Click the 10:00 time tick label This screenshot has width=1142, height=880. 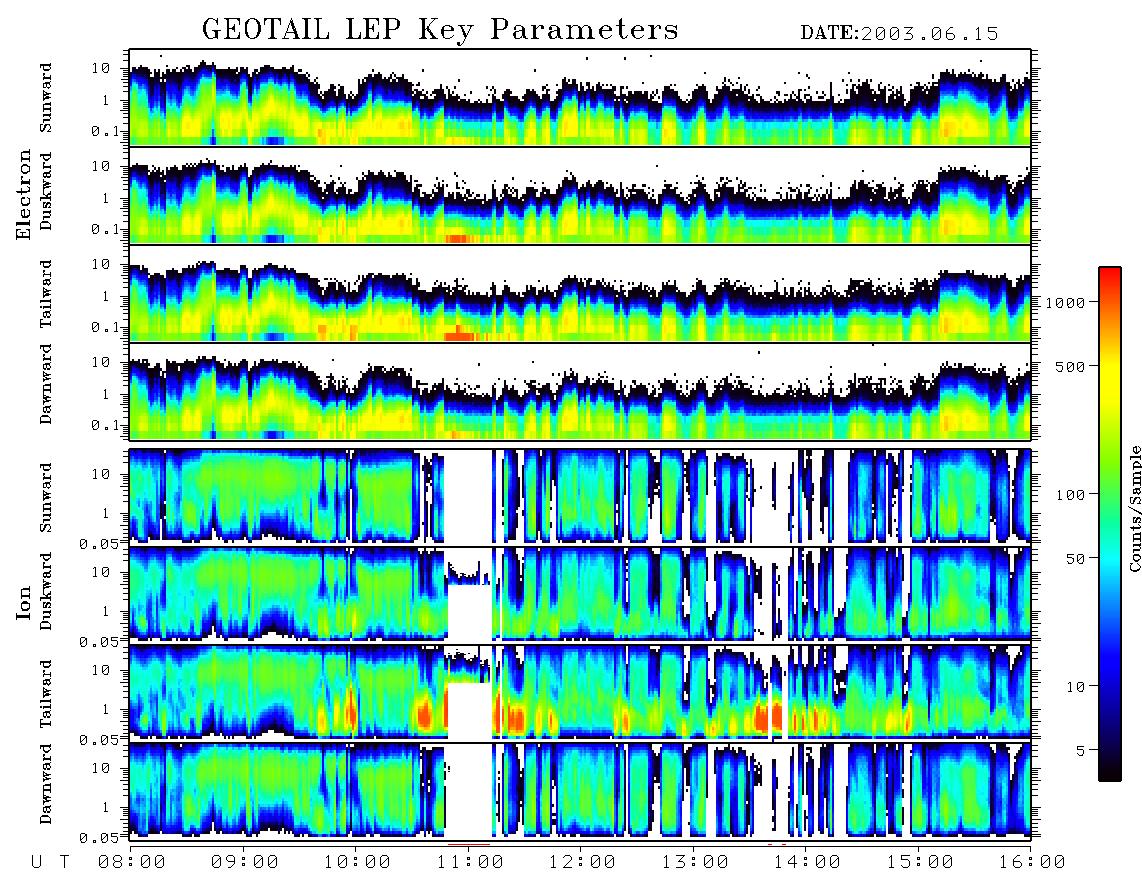[x=357, y=862]
